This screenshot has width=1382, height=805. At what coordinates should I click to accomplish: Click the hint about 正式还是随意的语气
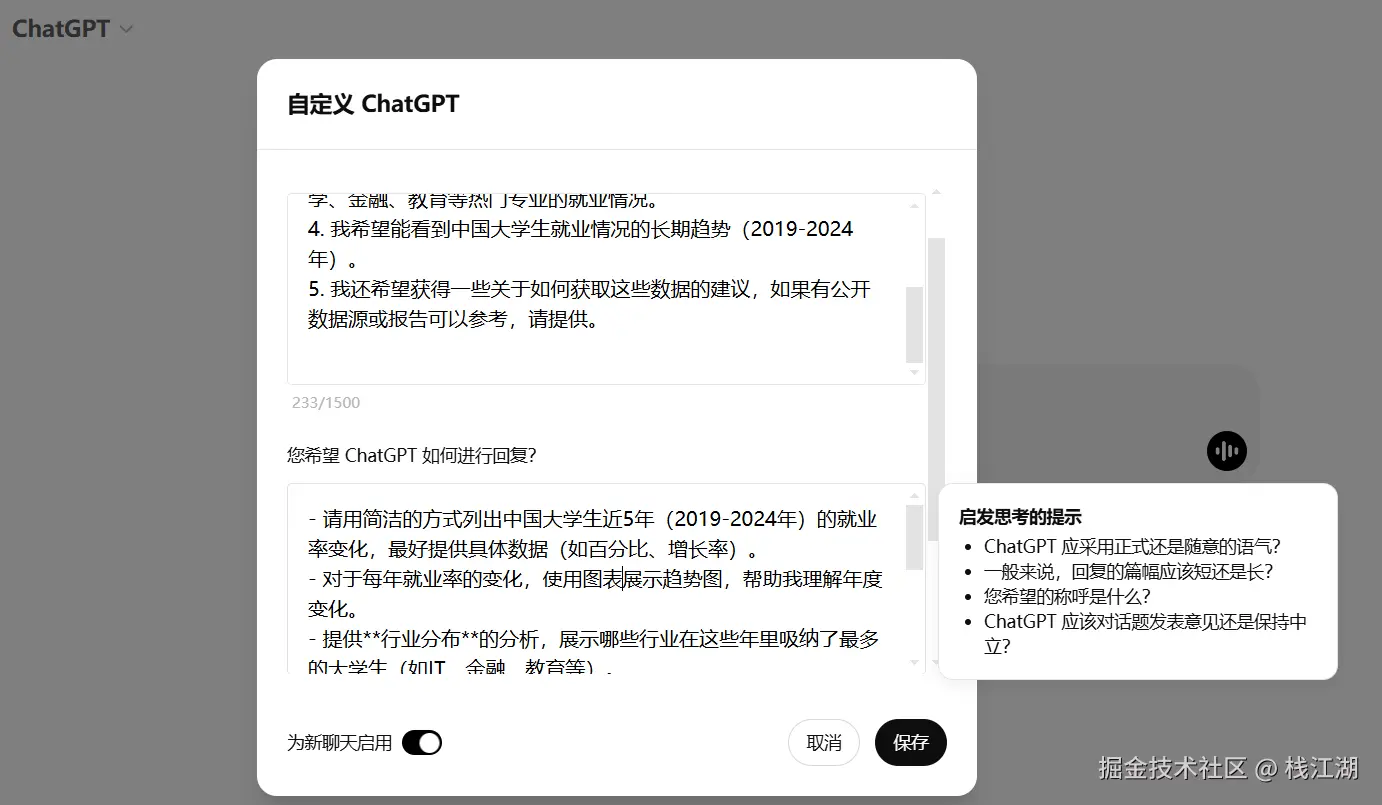(x=1132, y=546)
